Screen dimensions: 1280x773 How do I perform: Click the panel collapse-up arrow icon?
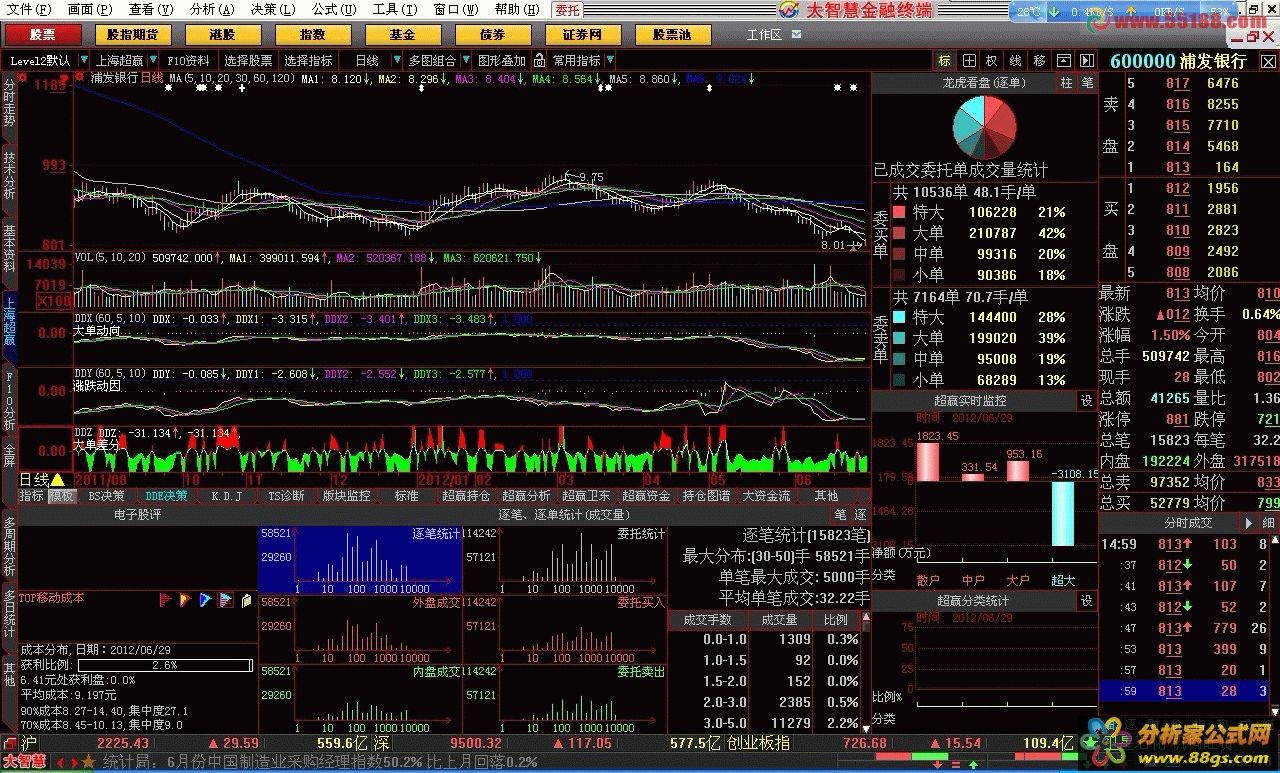(x=1063, y=61)
